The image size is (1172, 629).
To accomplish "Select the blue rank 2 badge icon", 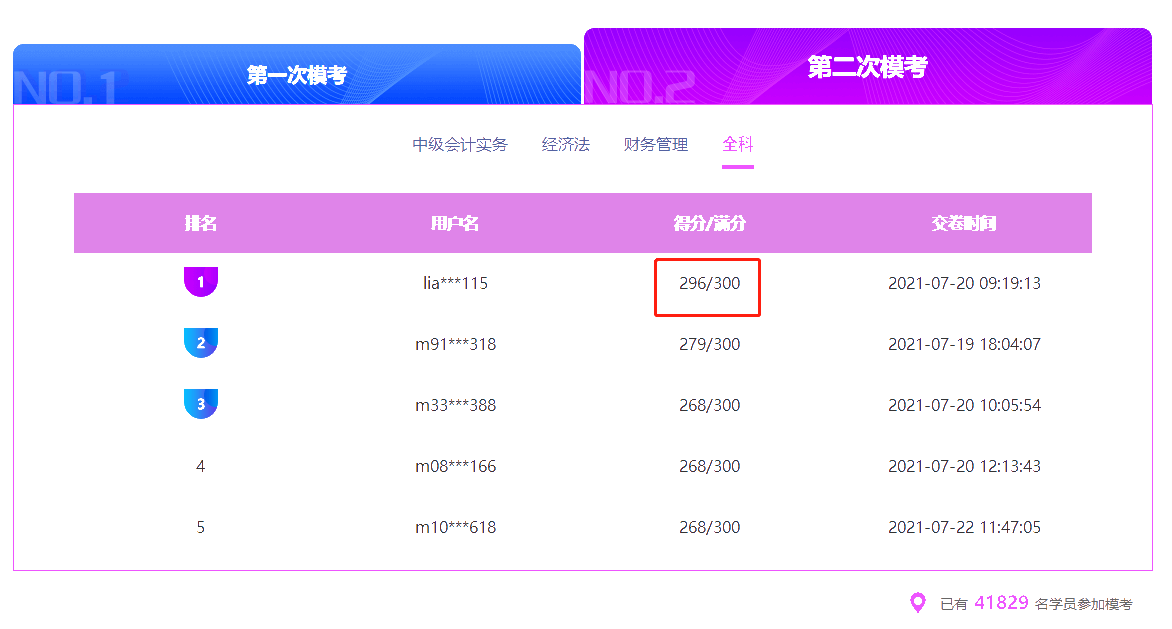I will [x=200, y=343].
